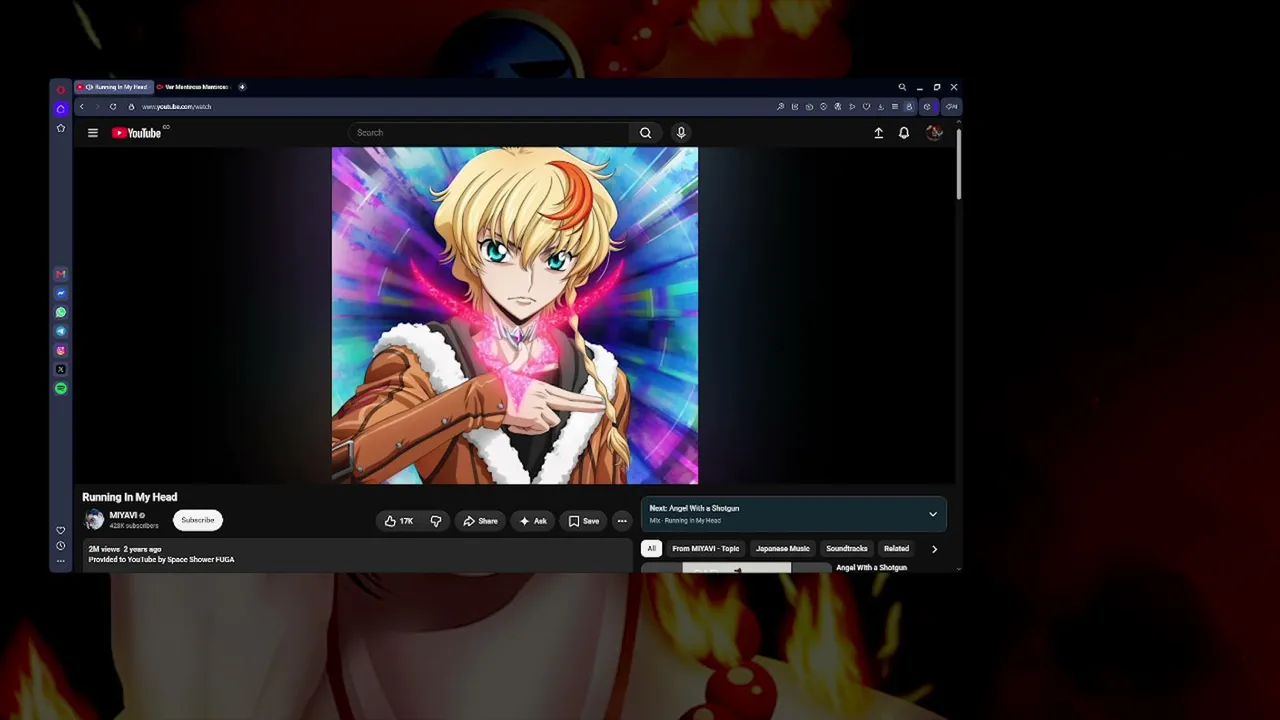
Task: Open a new browser tab
Action: click(x=242, y=87)
